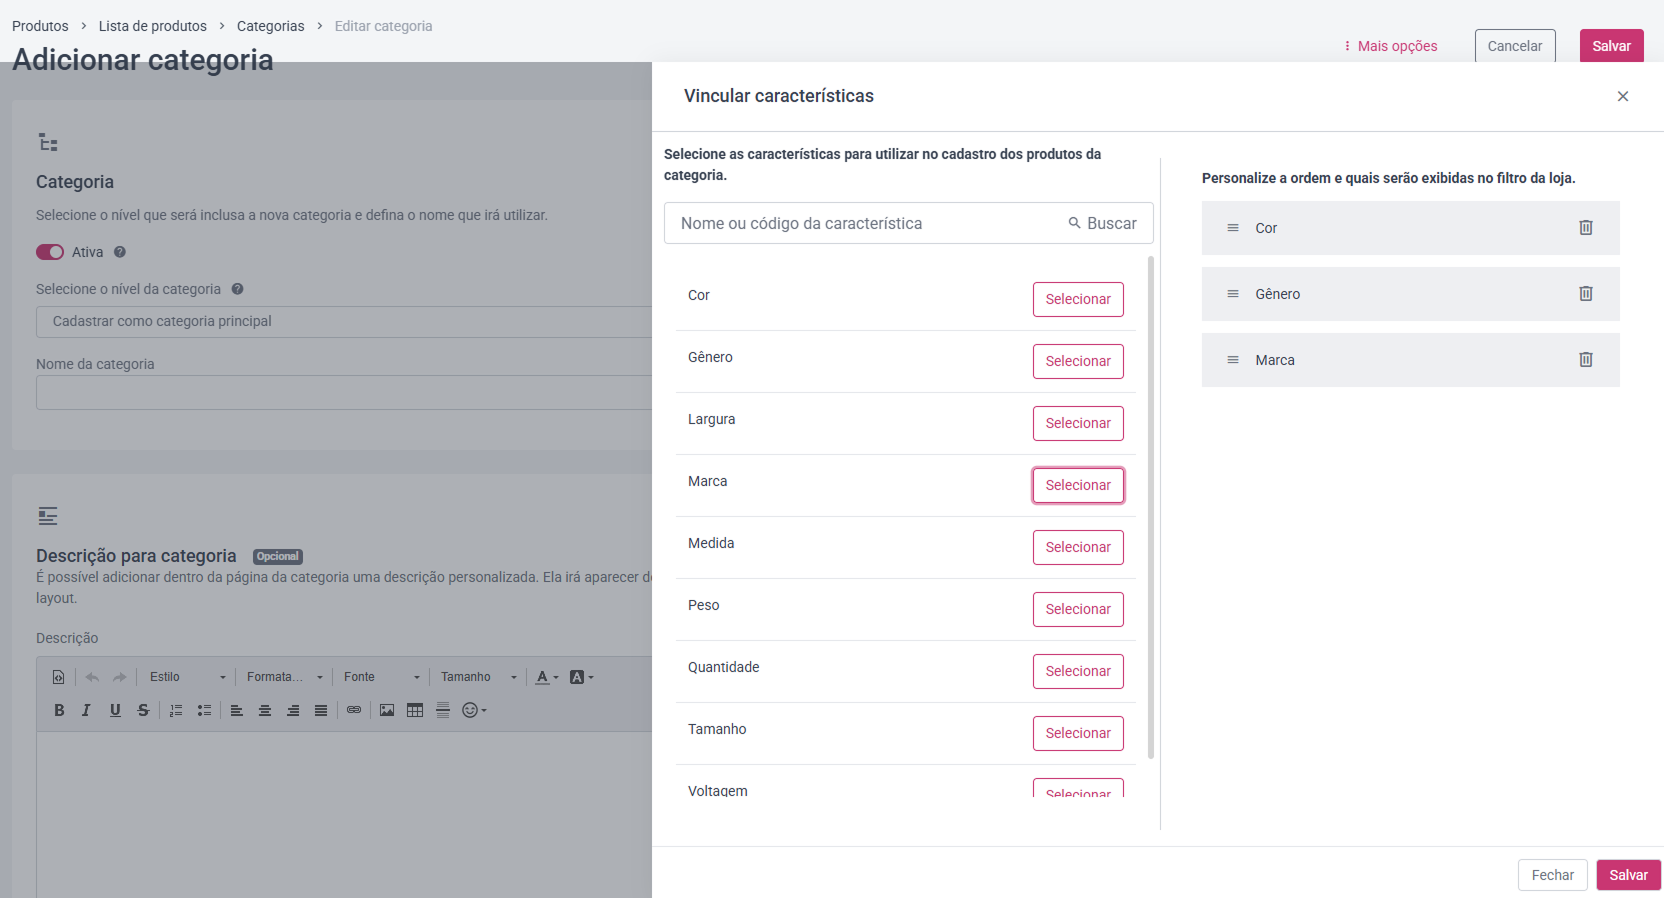Remove Gênero using its trash icon
Viewport: 1664px width, 898px height.
tap(1585, 294)
